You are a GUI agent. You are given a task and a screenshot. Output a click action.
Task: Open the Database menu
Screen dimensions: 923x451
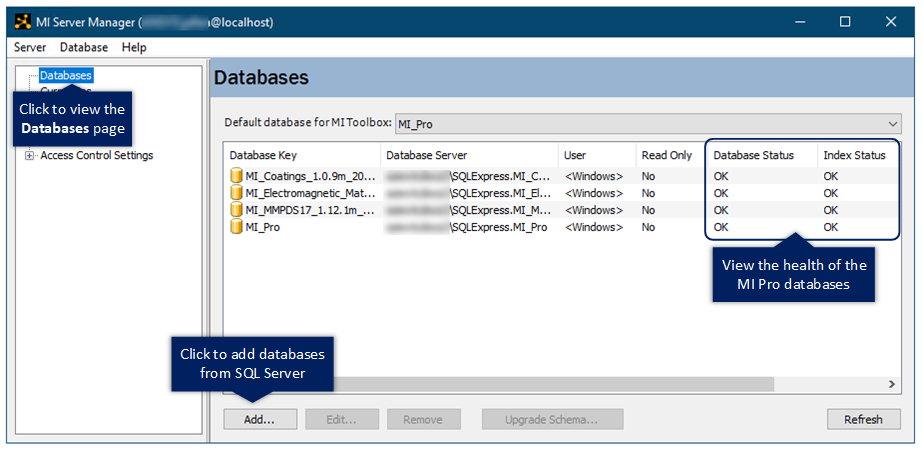84,47
